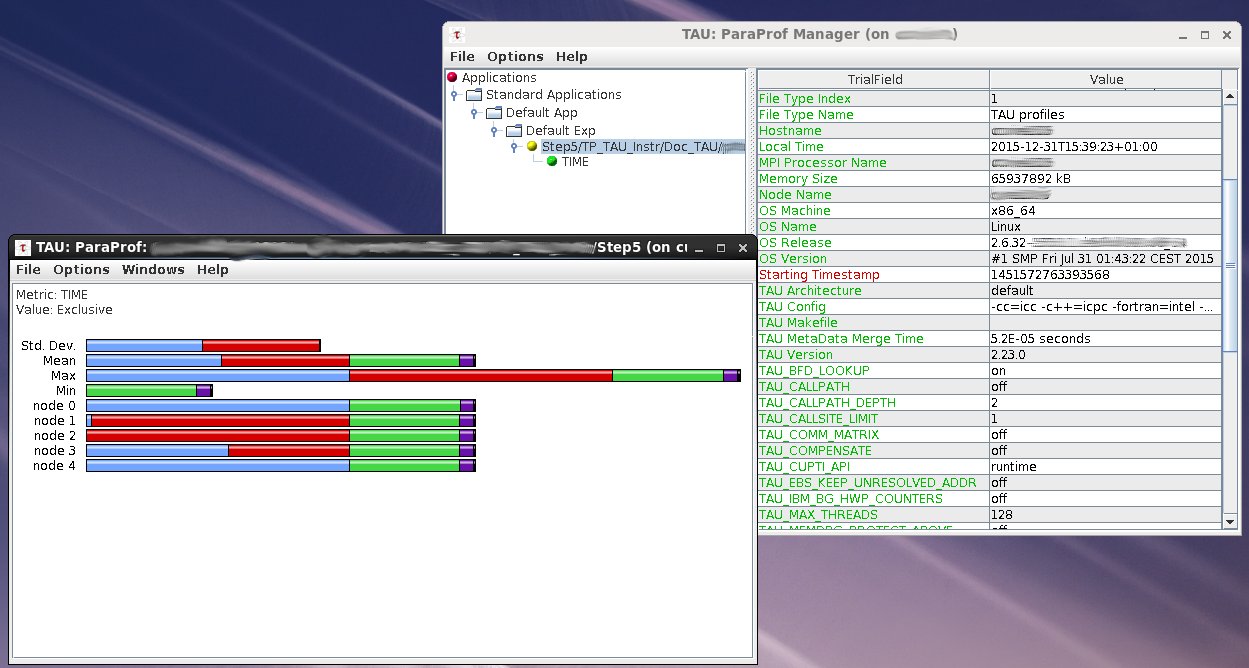Screen dimensions: 1249x668
Task: Click the blue segment of the node 0 bar
Action: [218, 405]
